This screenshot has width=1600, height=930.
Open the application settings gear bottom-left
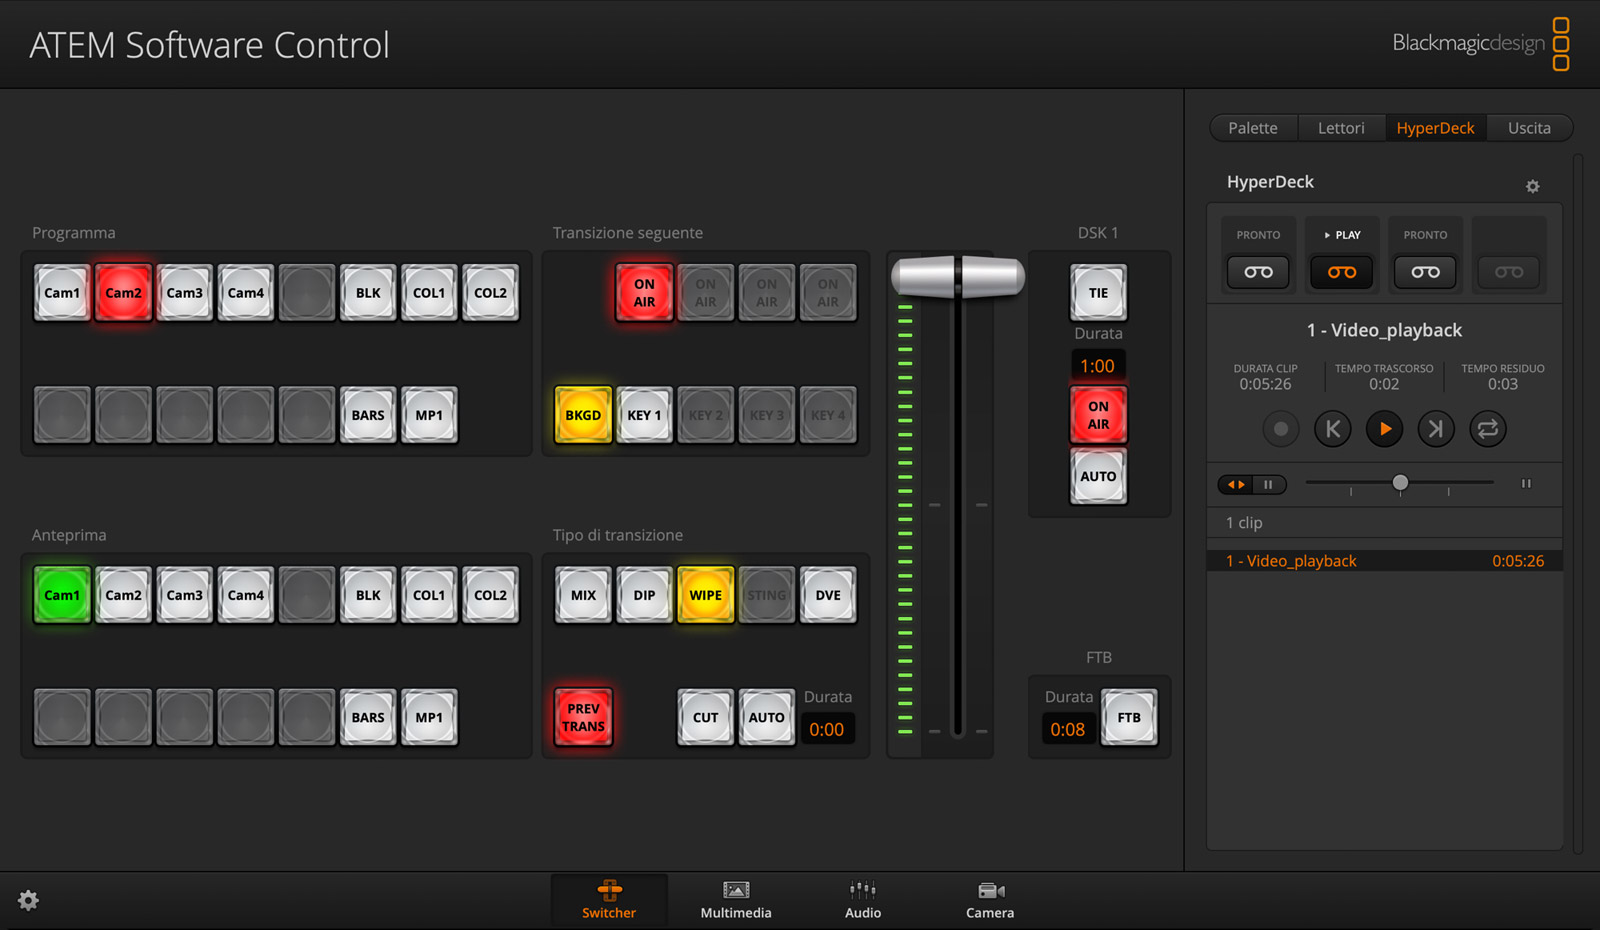[28, 901]
